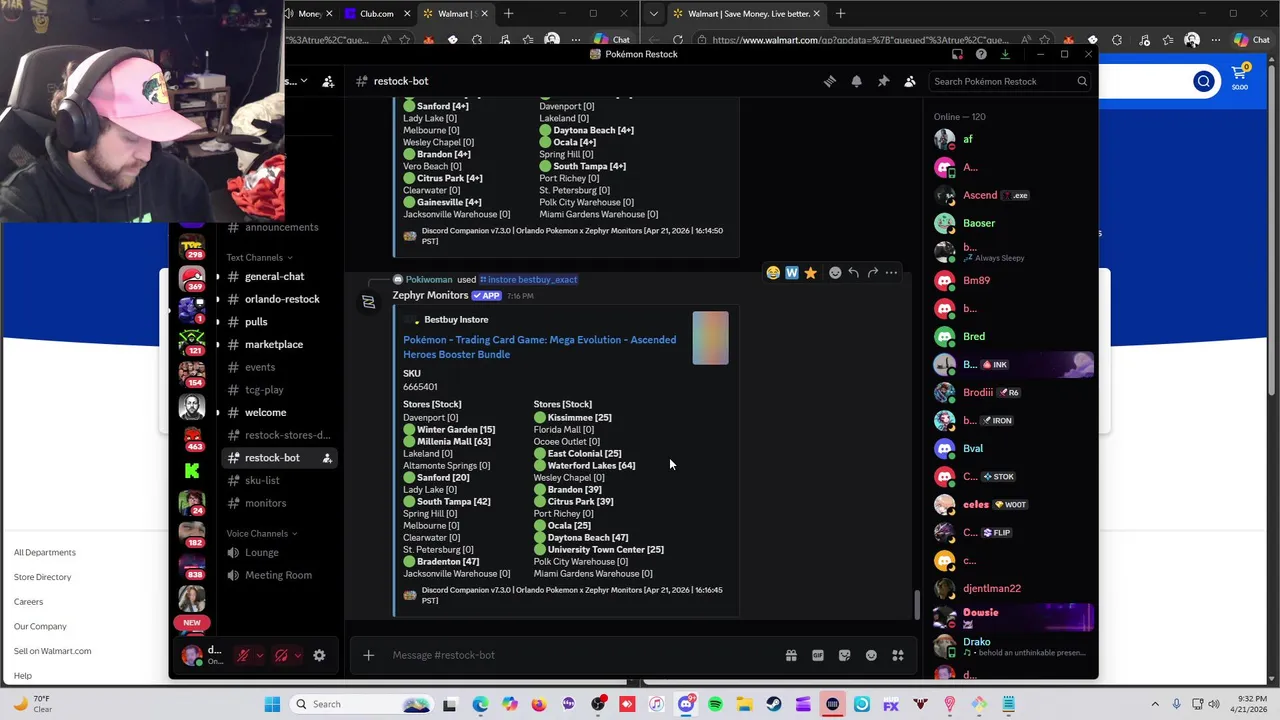Open member Baoser in member list
The height and width of the screenshot is (720, 1280).
(x=979, y=223)
